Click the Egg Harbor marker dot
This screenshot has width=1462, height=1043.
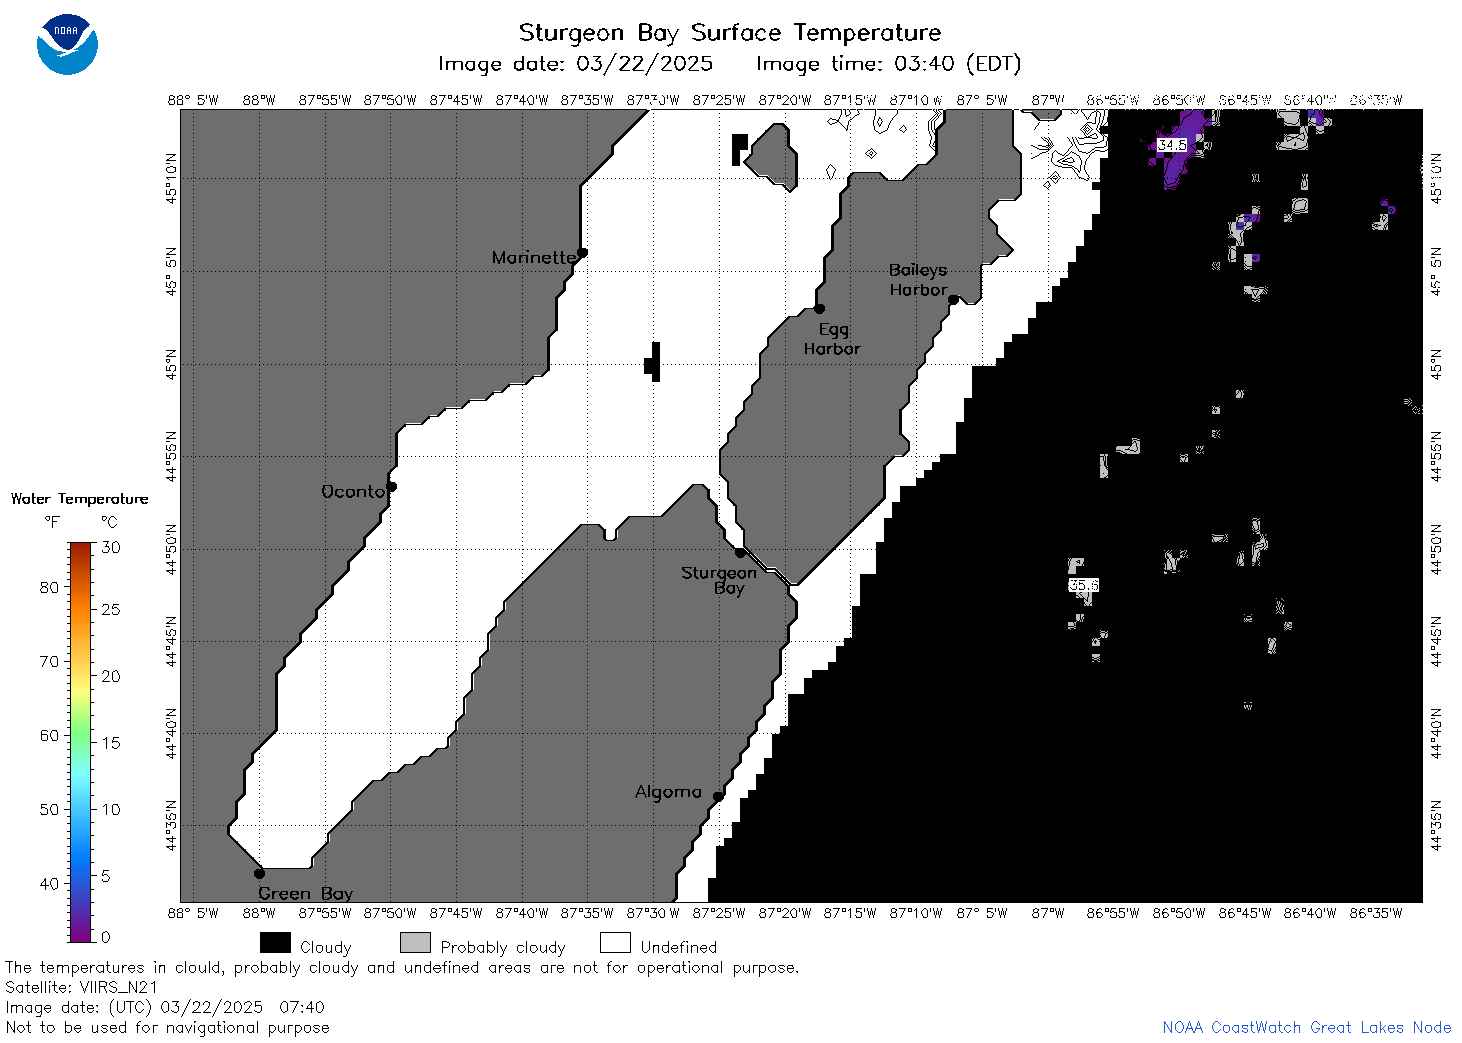(819, 308)
